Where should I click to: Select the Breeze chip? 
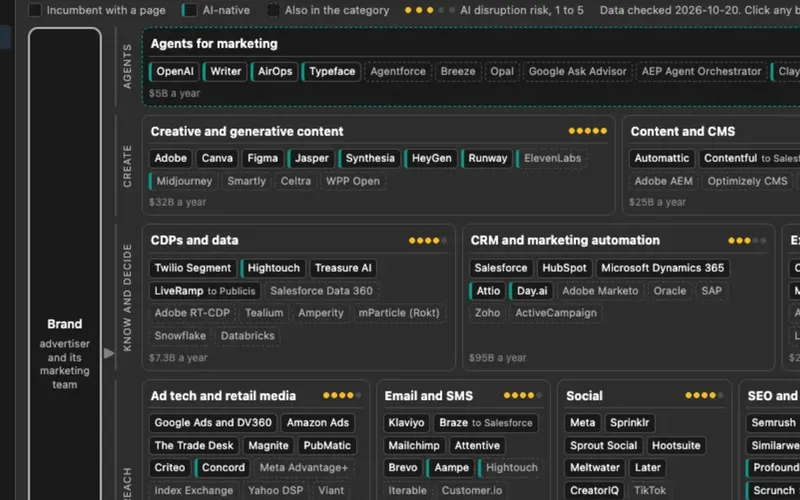(458, 71)
